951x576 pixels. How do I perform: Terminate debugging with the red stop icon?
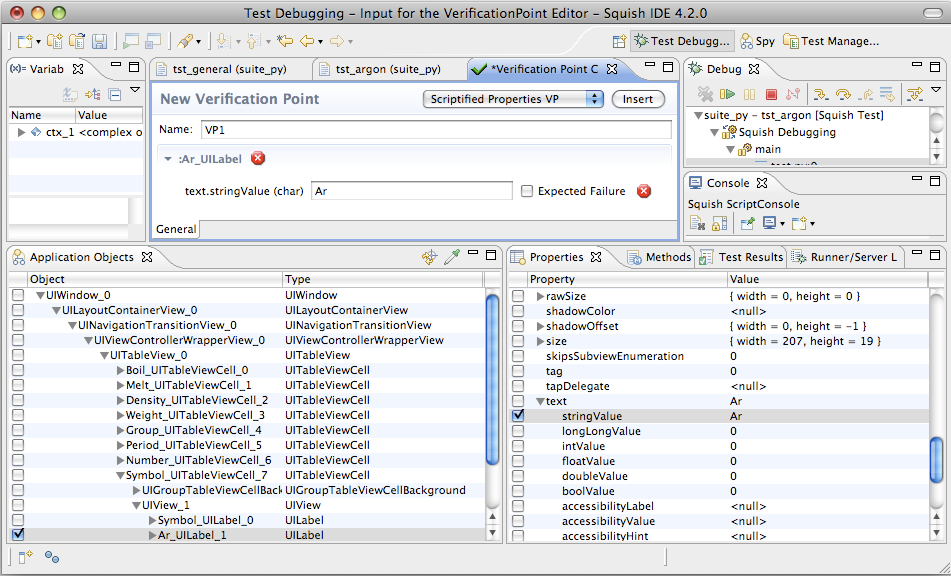(x=770, y=93)
